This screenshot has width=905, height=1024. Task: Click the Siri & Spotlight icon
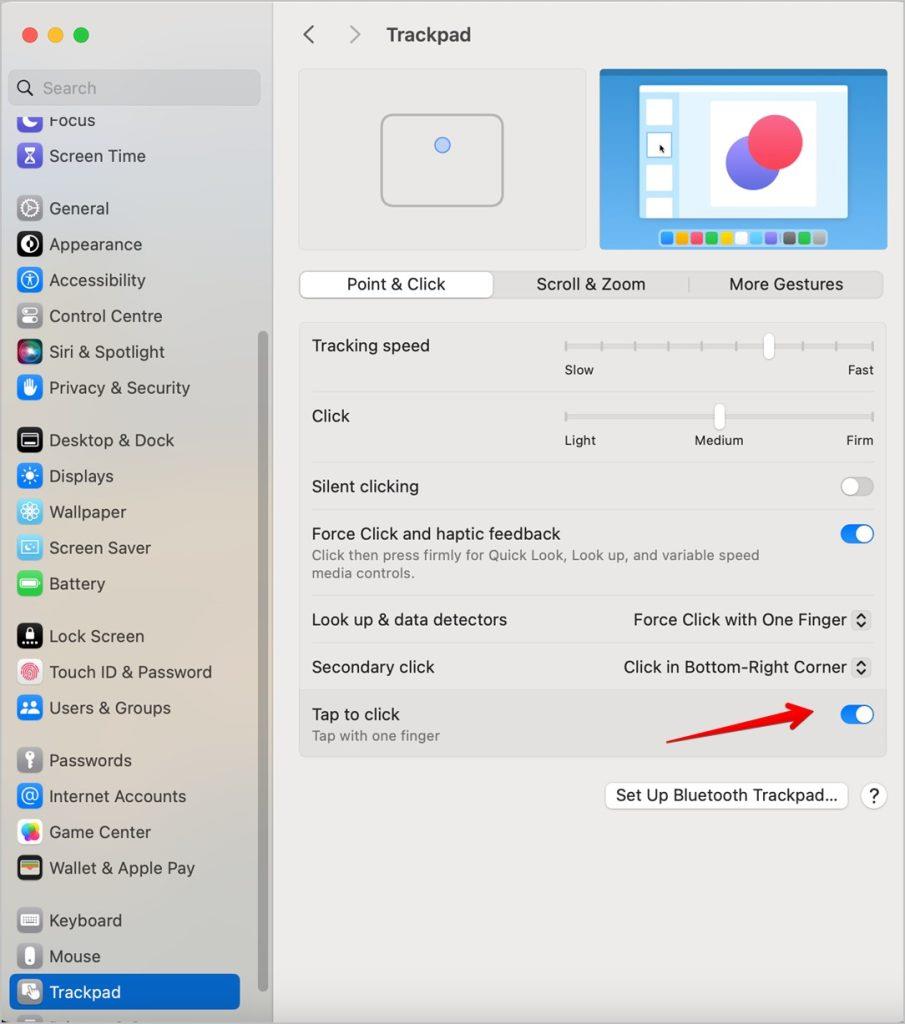[29, 352]
